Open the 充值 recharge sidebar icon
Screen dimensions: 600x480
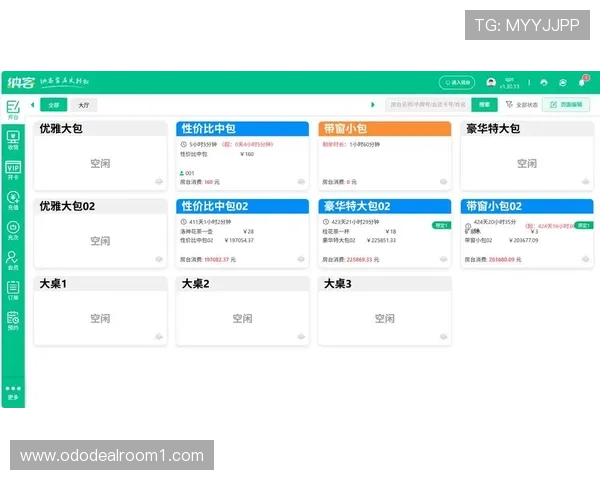point(13,200)
